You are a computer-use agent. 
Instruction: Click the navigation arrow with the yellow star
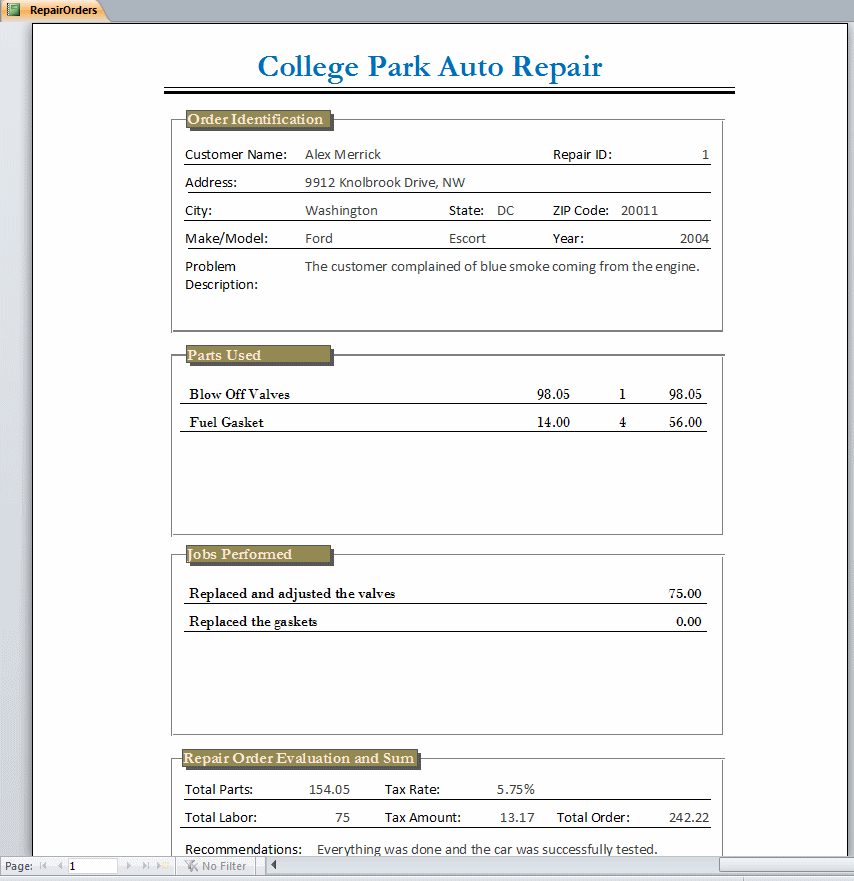162,866
